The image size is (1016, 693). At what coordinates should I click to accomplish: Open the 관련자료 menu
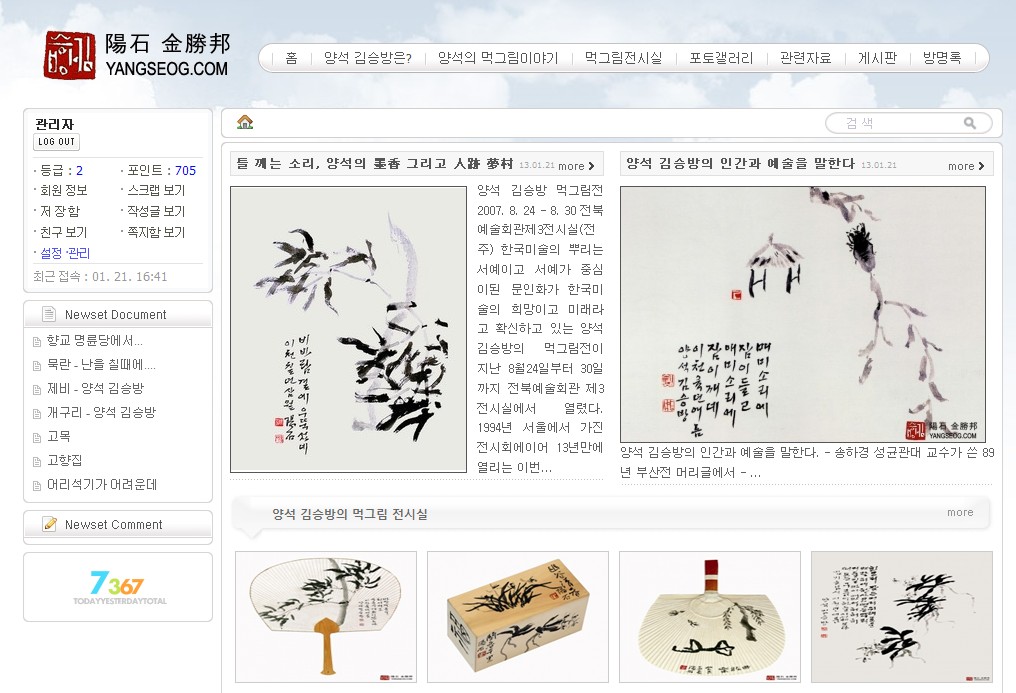(x=805, y=58)
